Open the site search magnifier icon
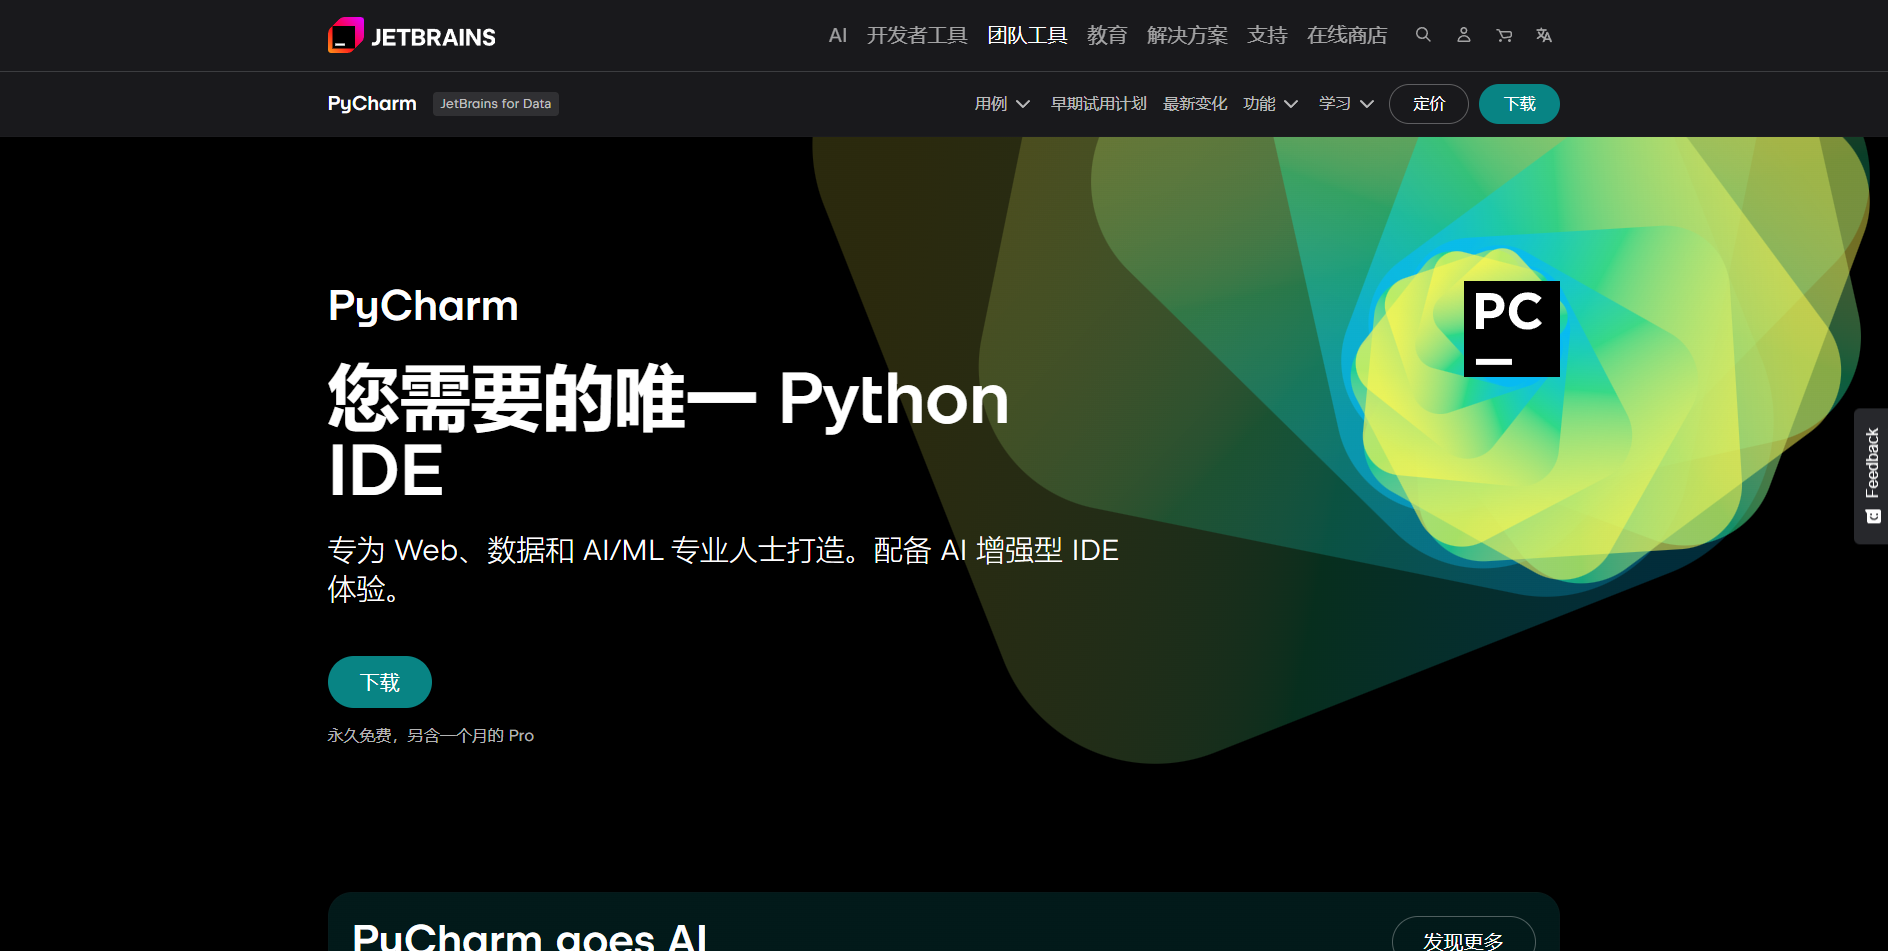 tap(1423, 35)
